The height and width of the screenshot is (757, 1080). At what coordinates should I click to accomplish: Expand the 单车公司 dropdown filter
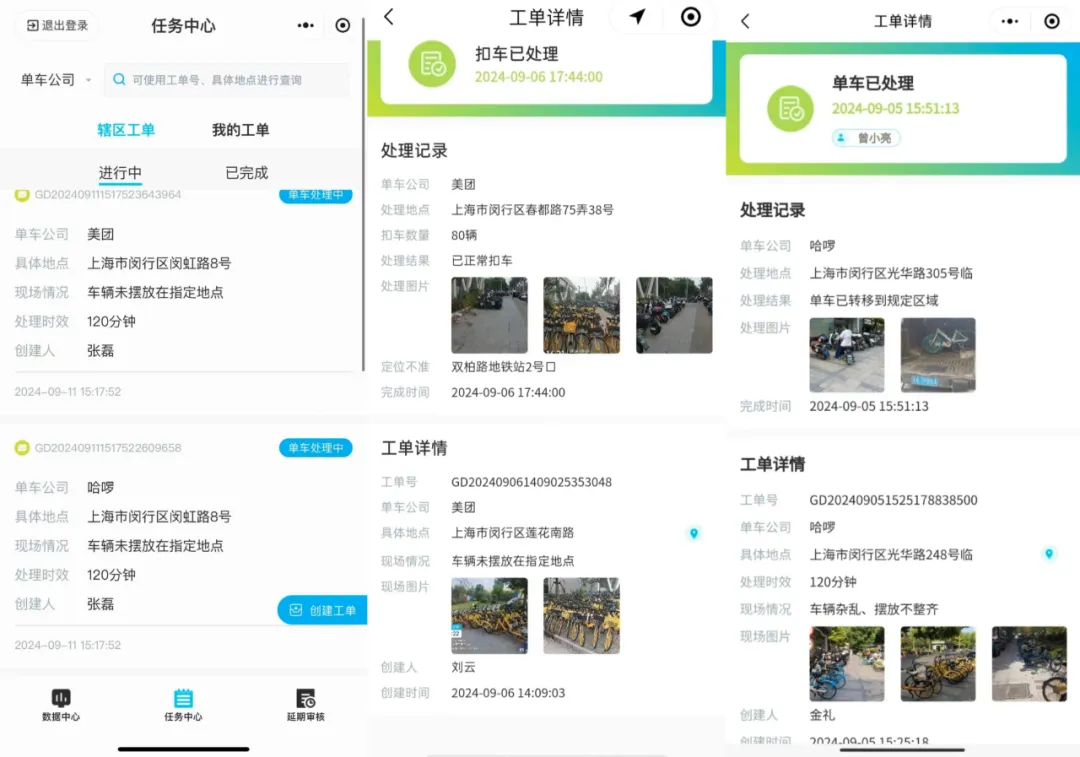coord(56,80)
